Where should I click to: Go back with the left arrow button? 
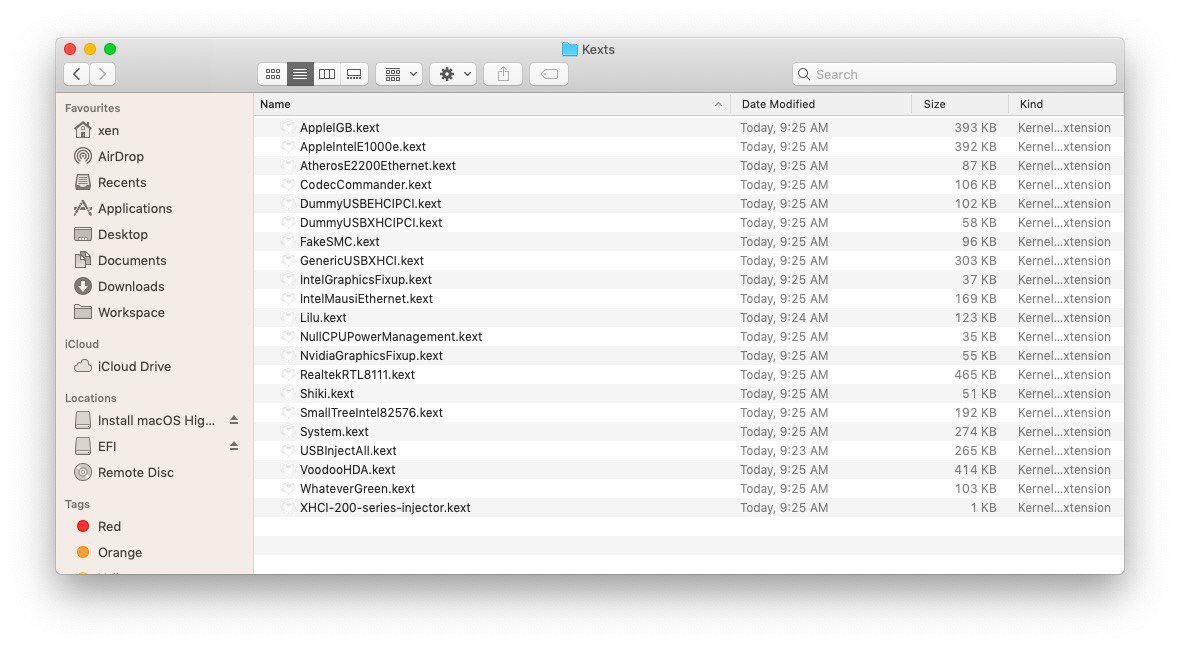pyautogui.click(x=77, y=74)
